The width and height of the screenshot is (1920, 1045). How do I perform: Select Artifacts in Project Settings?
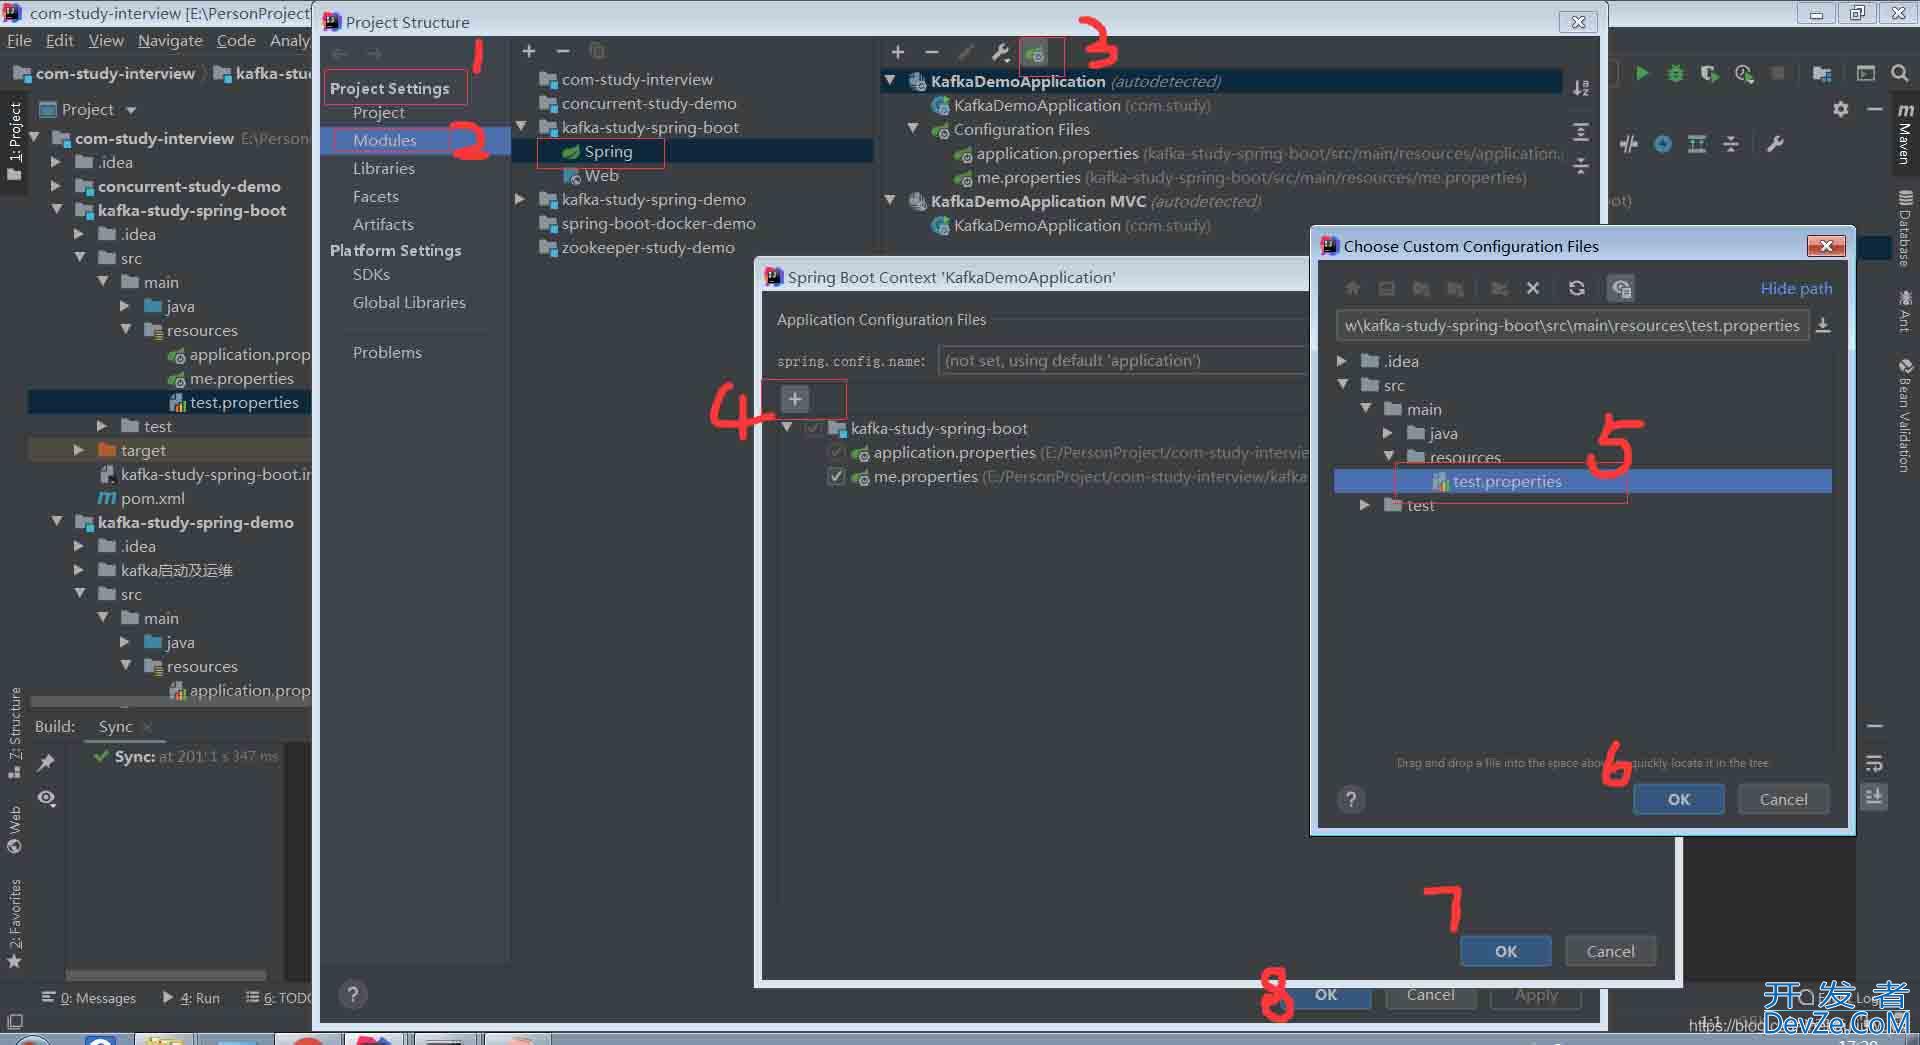383,224
